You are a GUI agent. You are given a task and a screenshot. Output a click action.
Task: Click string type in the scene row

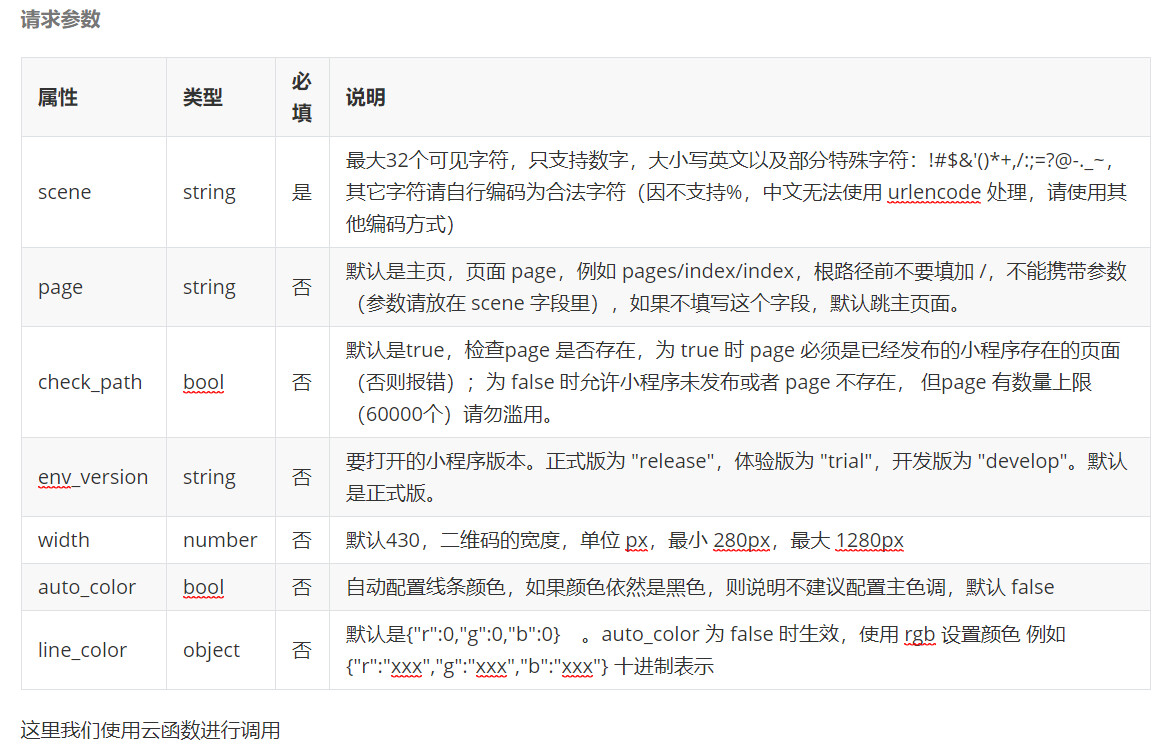coord(209,193)
